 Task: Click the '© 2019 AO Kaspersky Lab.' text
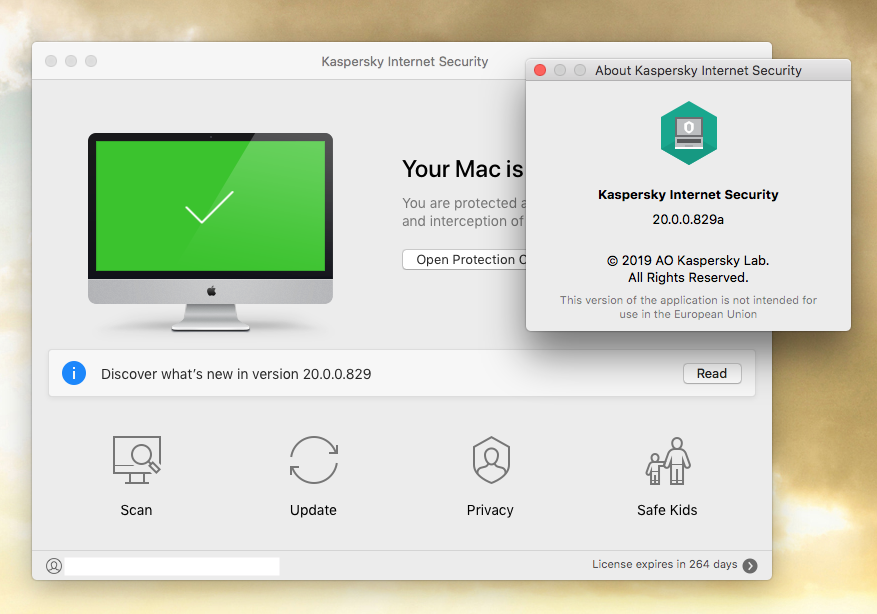click(688, 261)
